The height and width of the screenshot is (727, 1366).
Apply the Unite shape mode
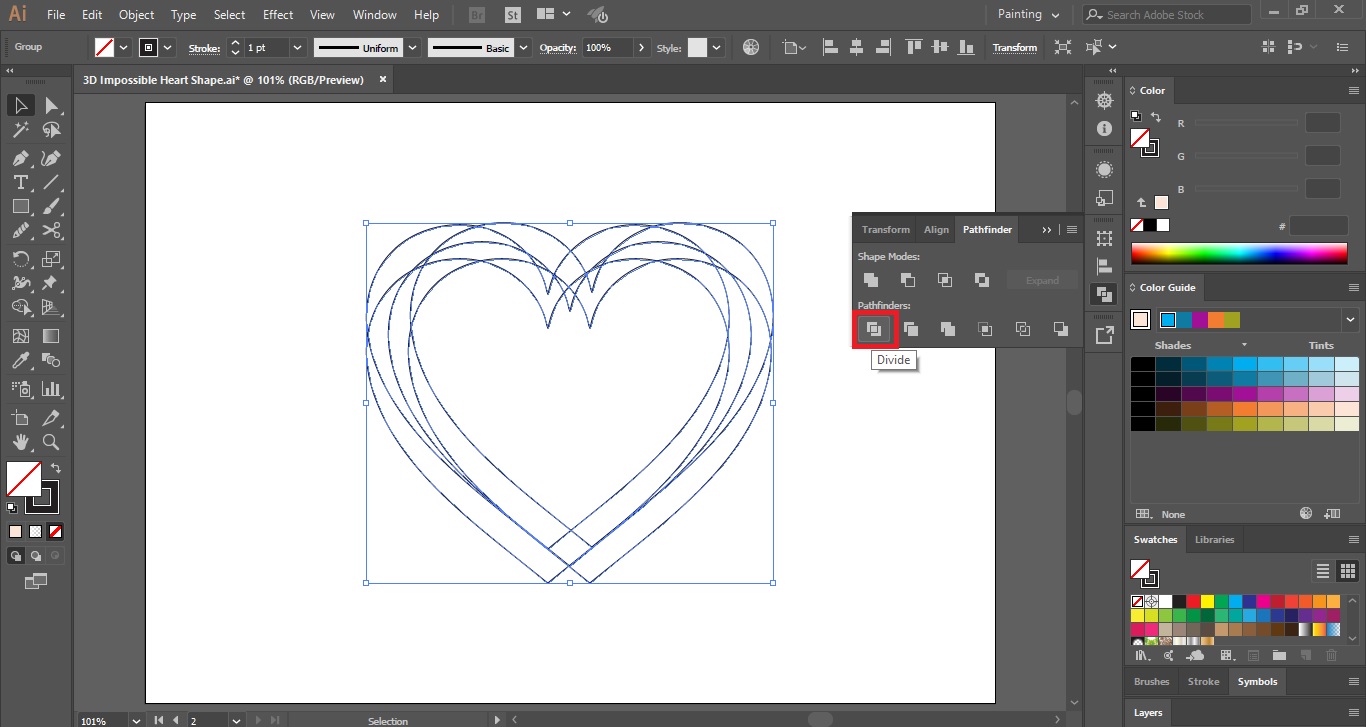coord(870,280)
